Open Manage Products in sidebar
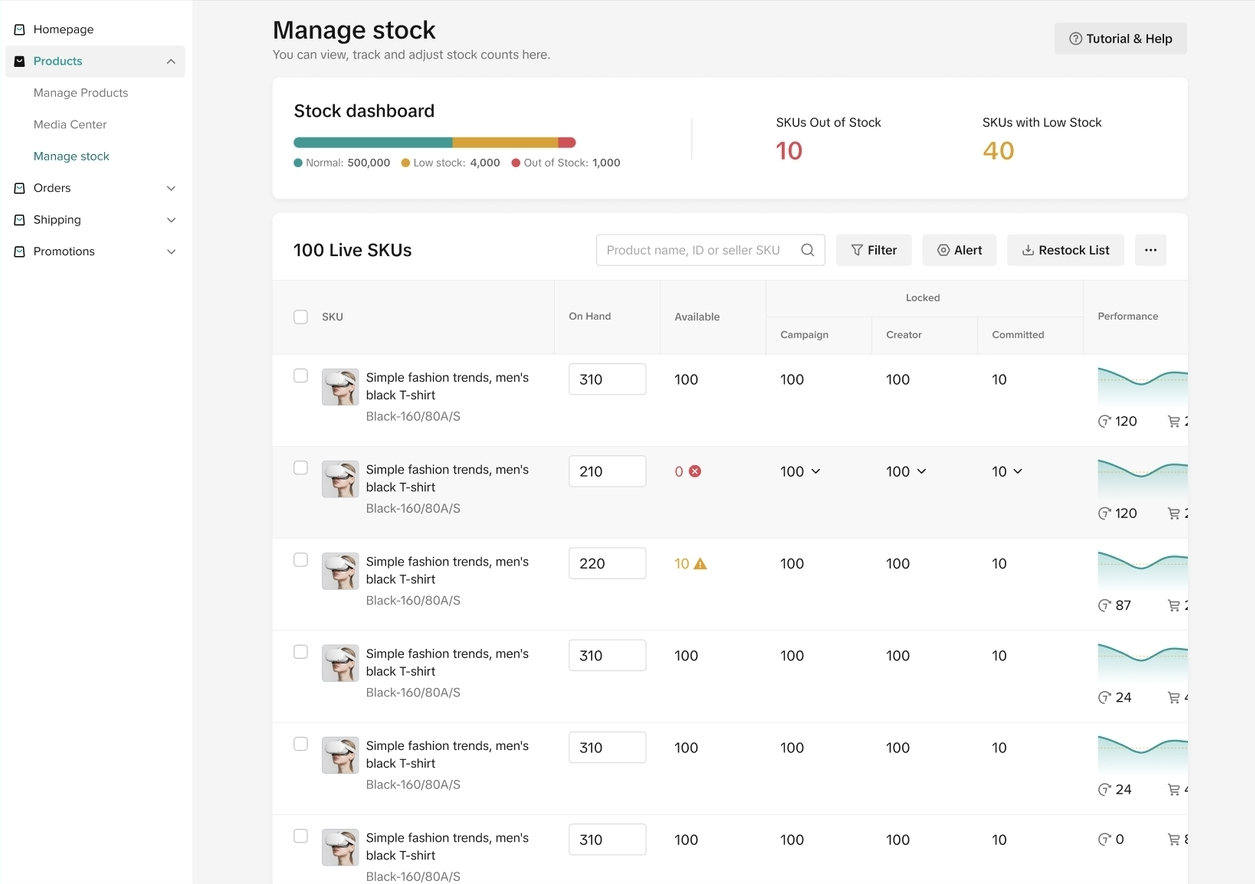The width and height of the screenshot is (1255, 884). 81,93
